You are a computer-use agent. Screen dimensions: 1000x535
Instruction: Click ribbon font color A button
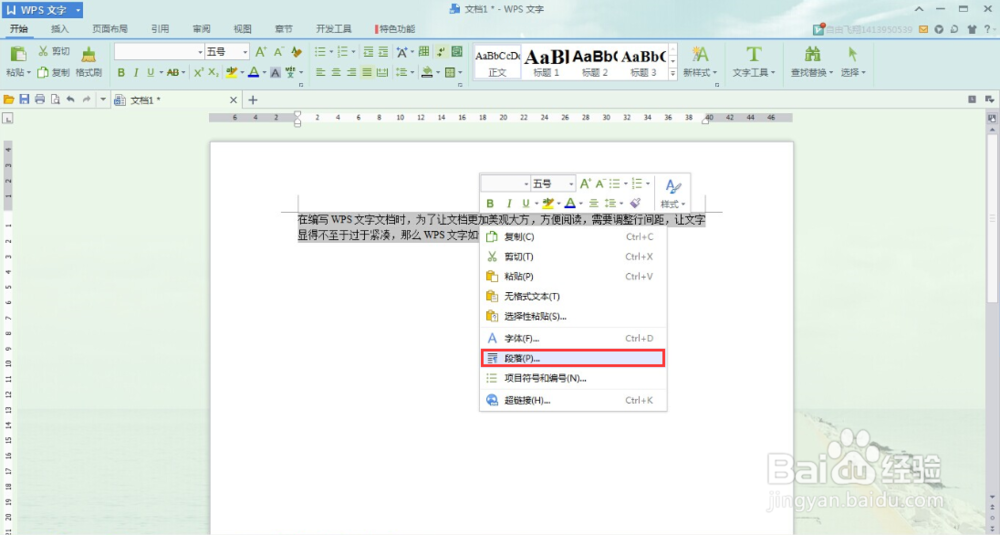click(x=253, y=73)
